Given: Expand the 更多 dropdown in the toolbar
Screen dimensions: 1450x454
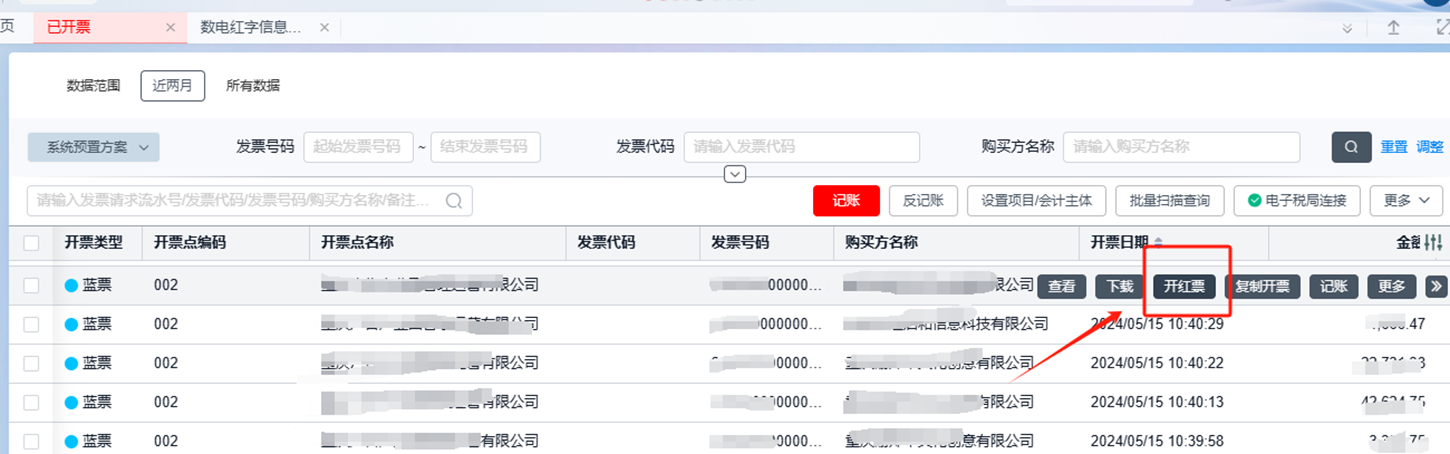Looking at the screenshot, I should point(1406,201).
